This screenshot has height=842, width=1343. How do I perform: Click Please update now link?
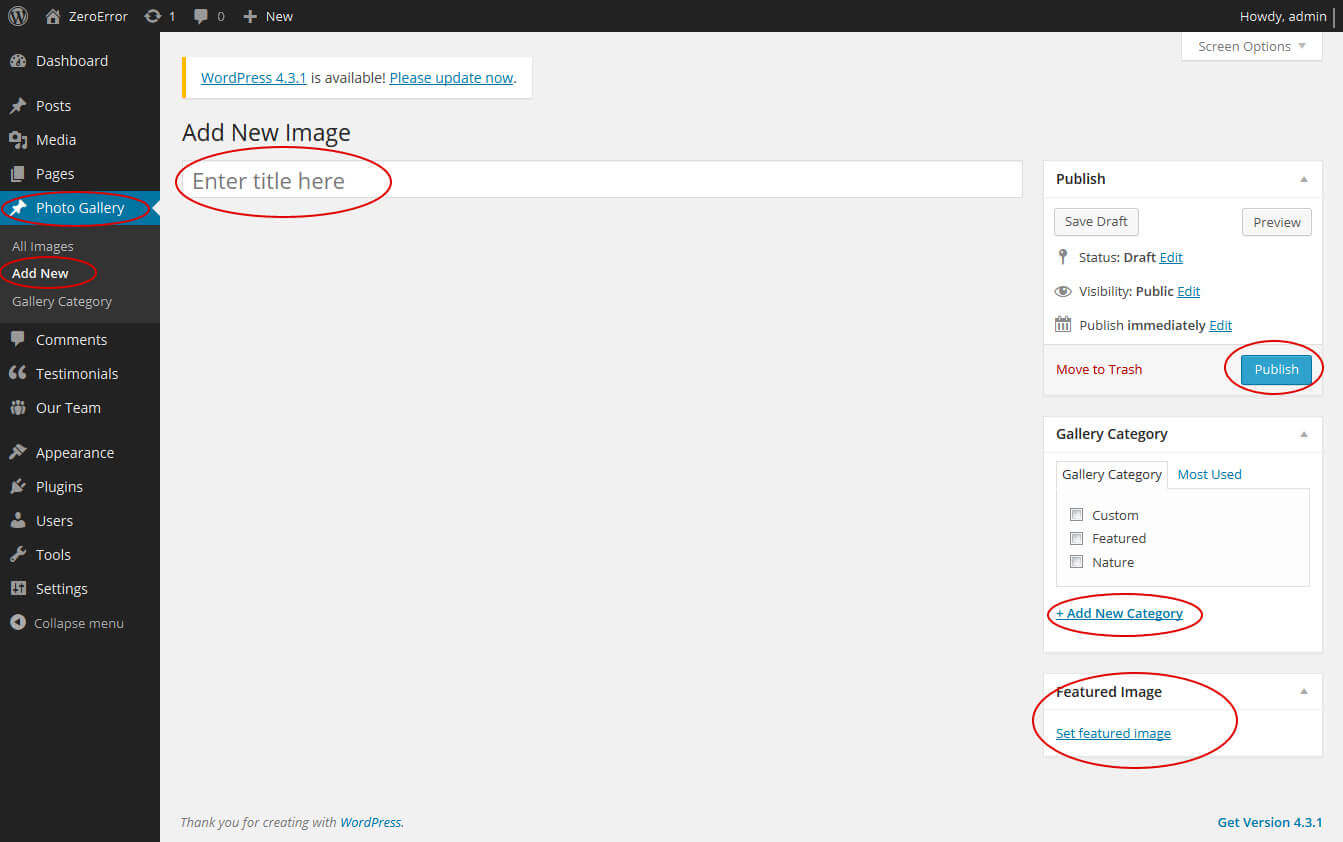[451, 77]
